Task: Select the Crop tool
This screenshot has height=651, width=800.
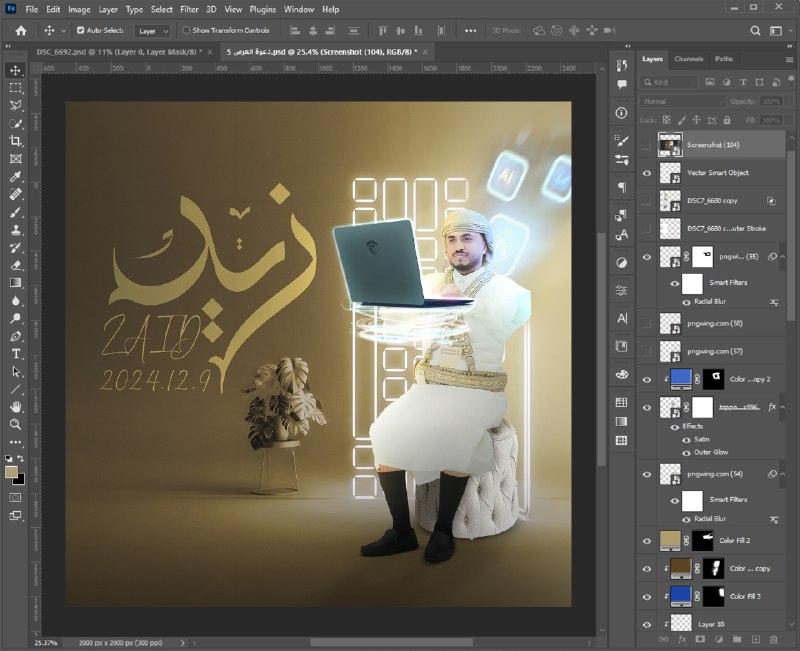Action: tap(16, 141)
